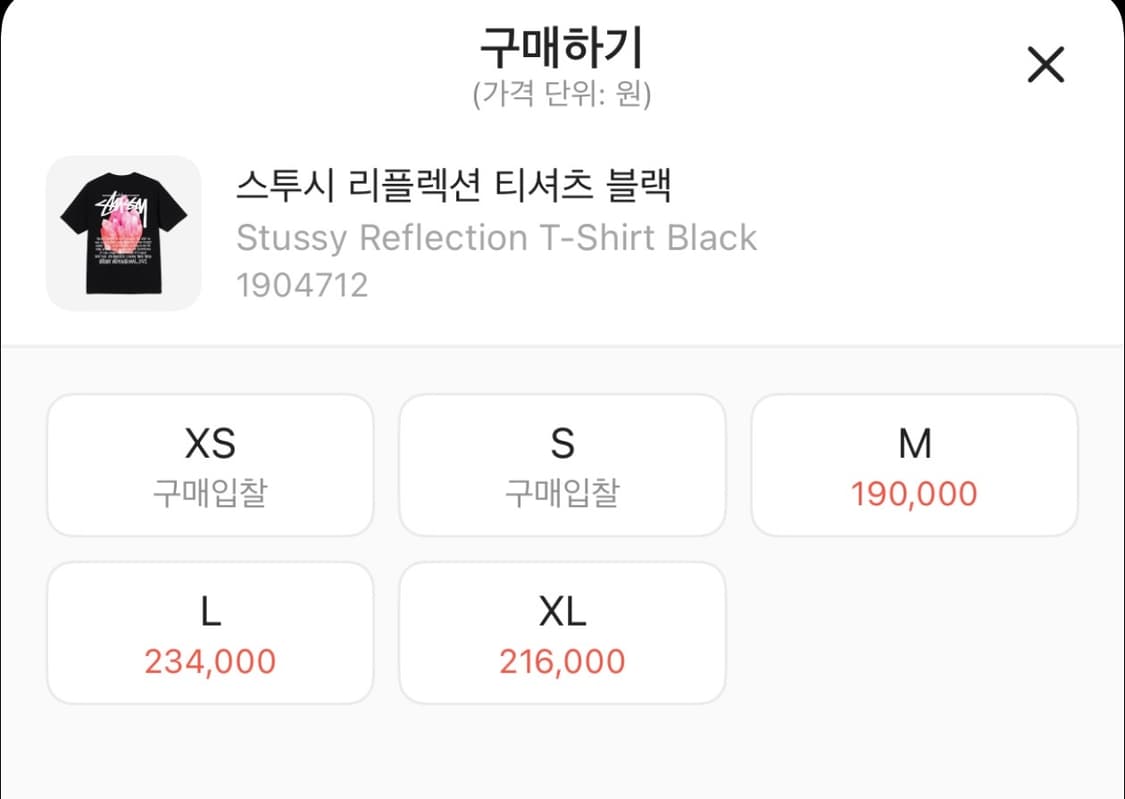Select the M size label text
This screenshot has width=1125, height=799.
point(915,442)
